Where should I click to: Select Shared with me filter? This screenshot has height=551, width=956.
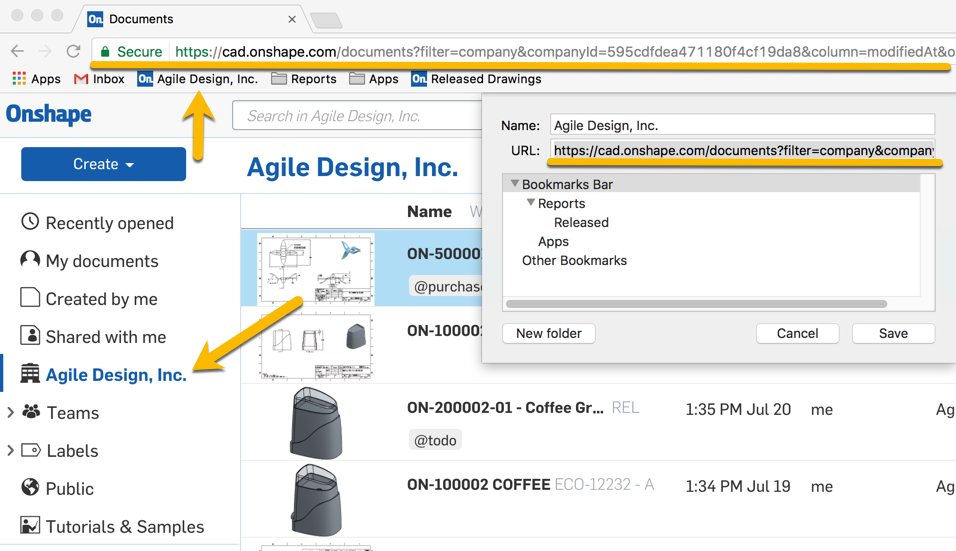pos(93,336)
